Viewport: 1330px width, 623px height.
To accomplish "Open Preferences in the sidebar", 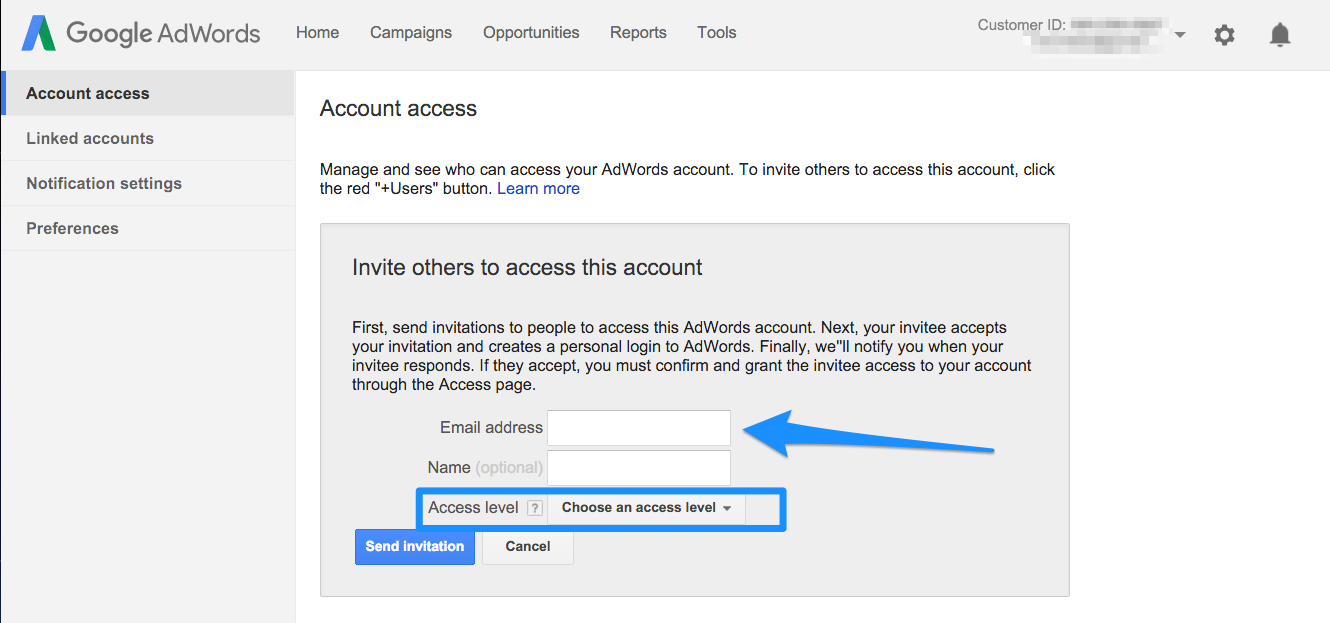I will 148,228.
